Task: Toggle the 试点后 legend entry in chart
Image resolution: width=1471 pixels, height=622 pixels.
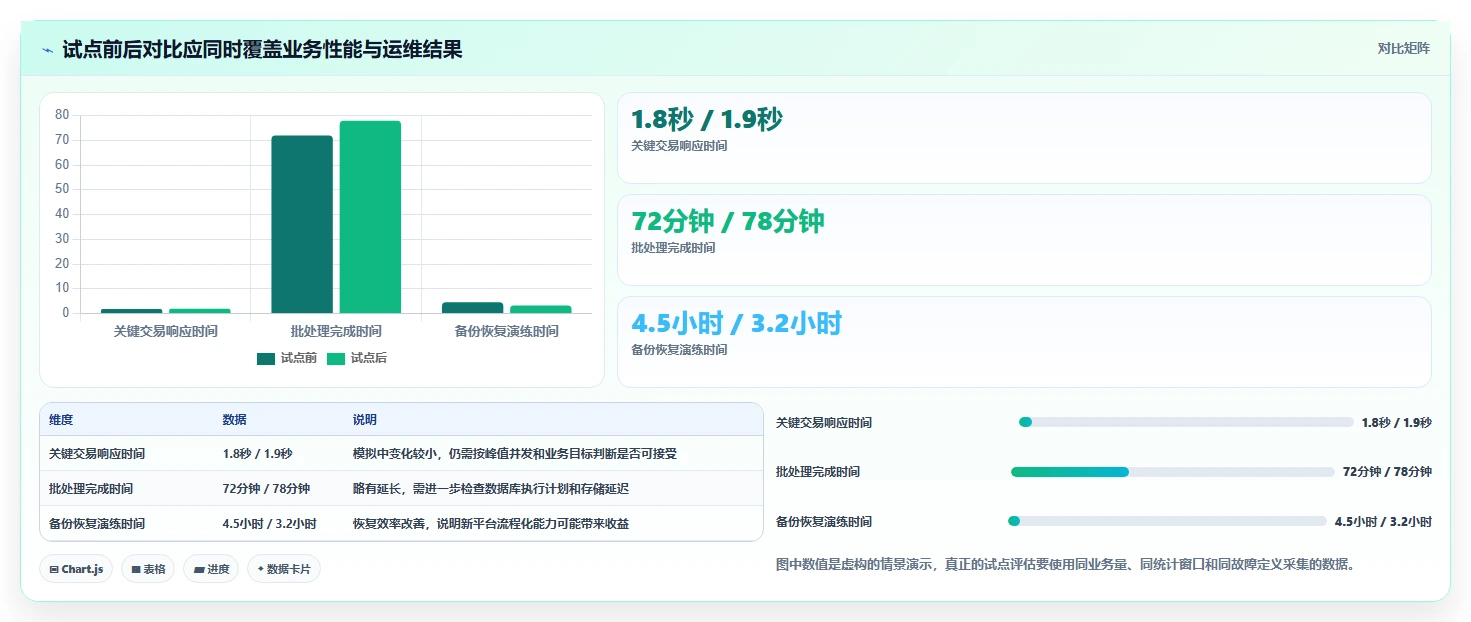Action: tap(357, 358)
